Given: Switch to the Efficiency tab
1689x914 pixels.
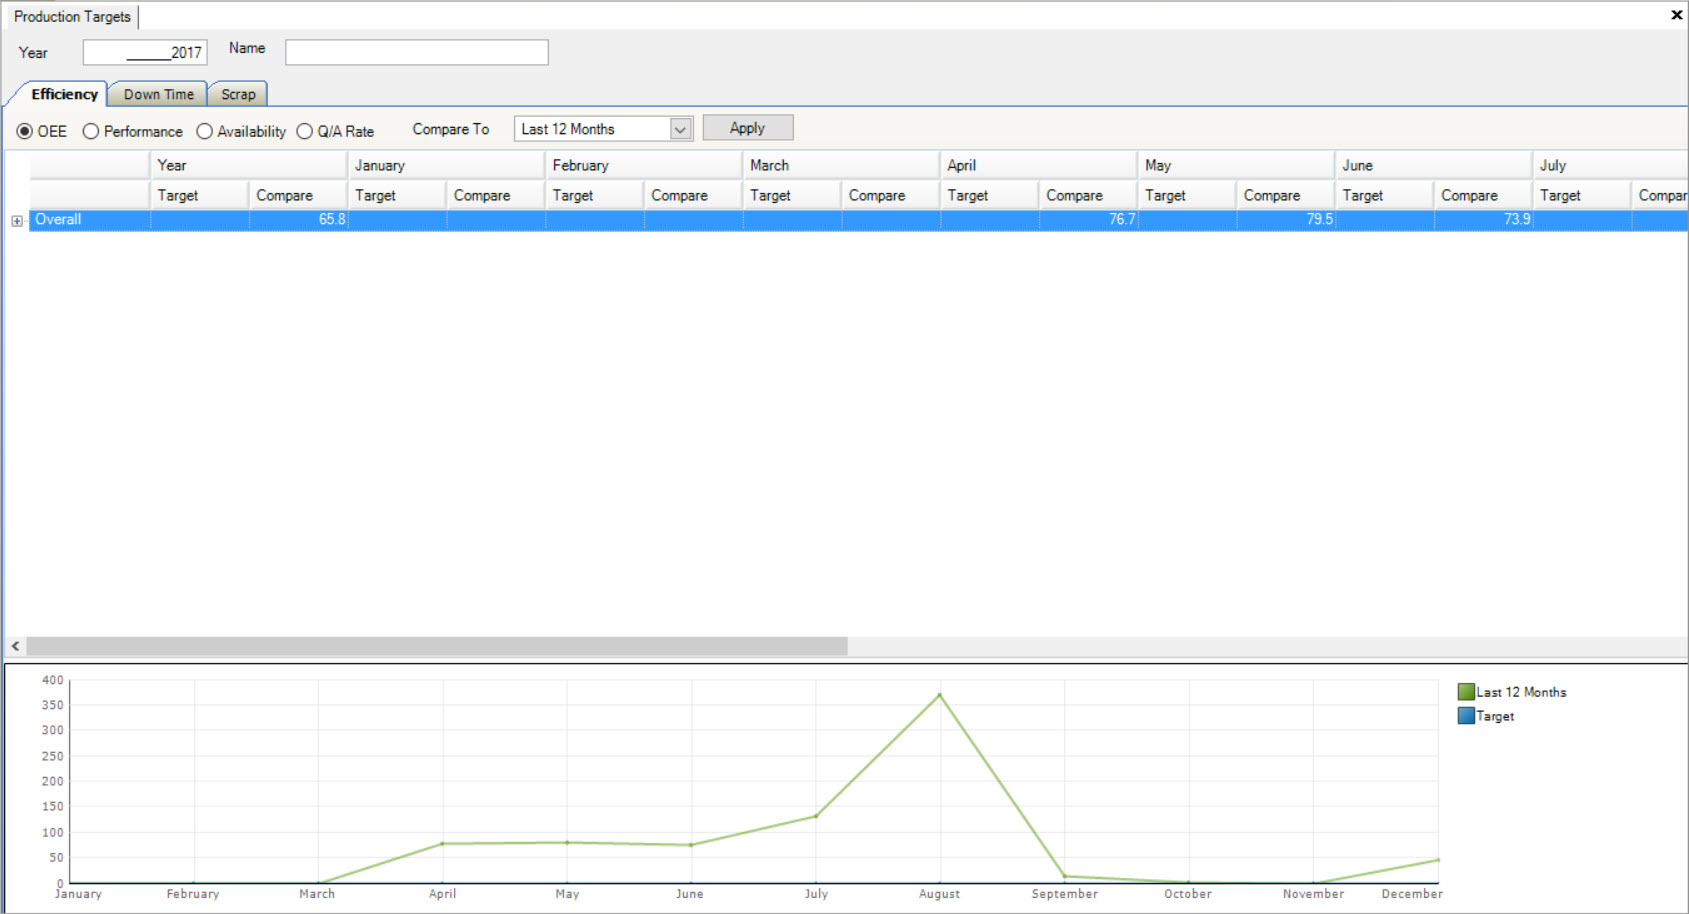Looking at the screenshot, I should (x=64, y=94).
